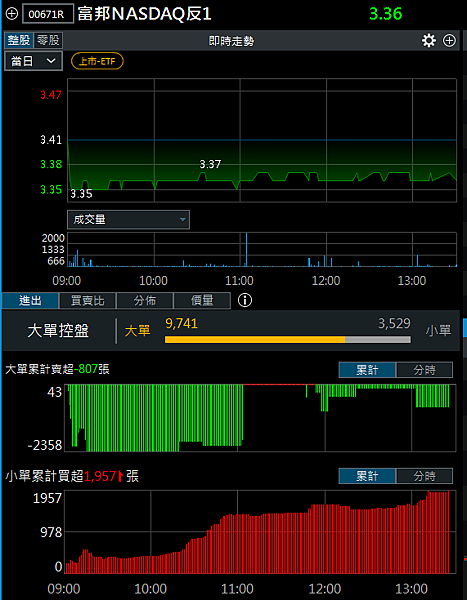The width and height of the screenshot is (467, 600).
Task: Click the 大單/小單 ratio bar
Action: click(288, 339)
